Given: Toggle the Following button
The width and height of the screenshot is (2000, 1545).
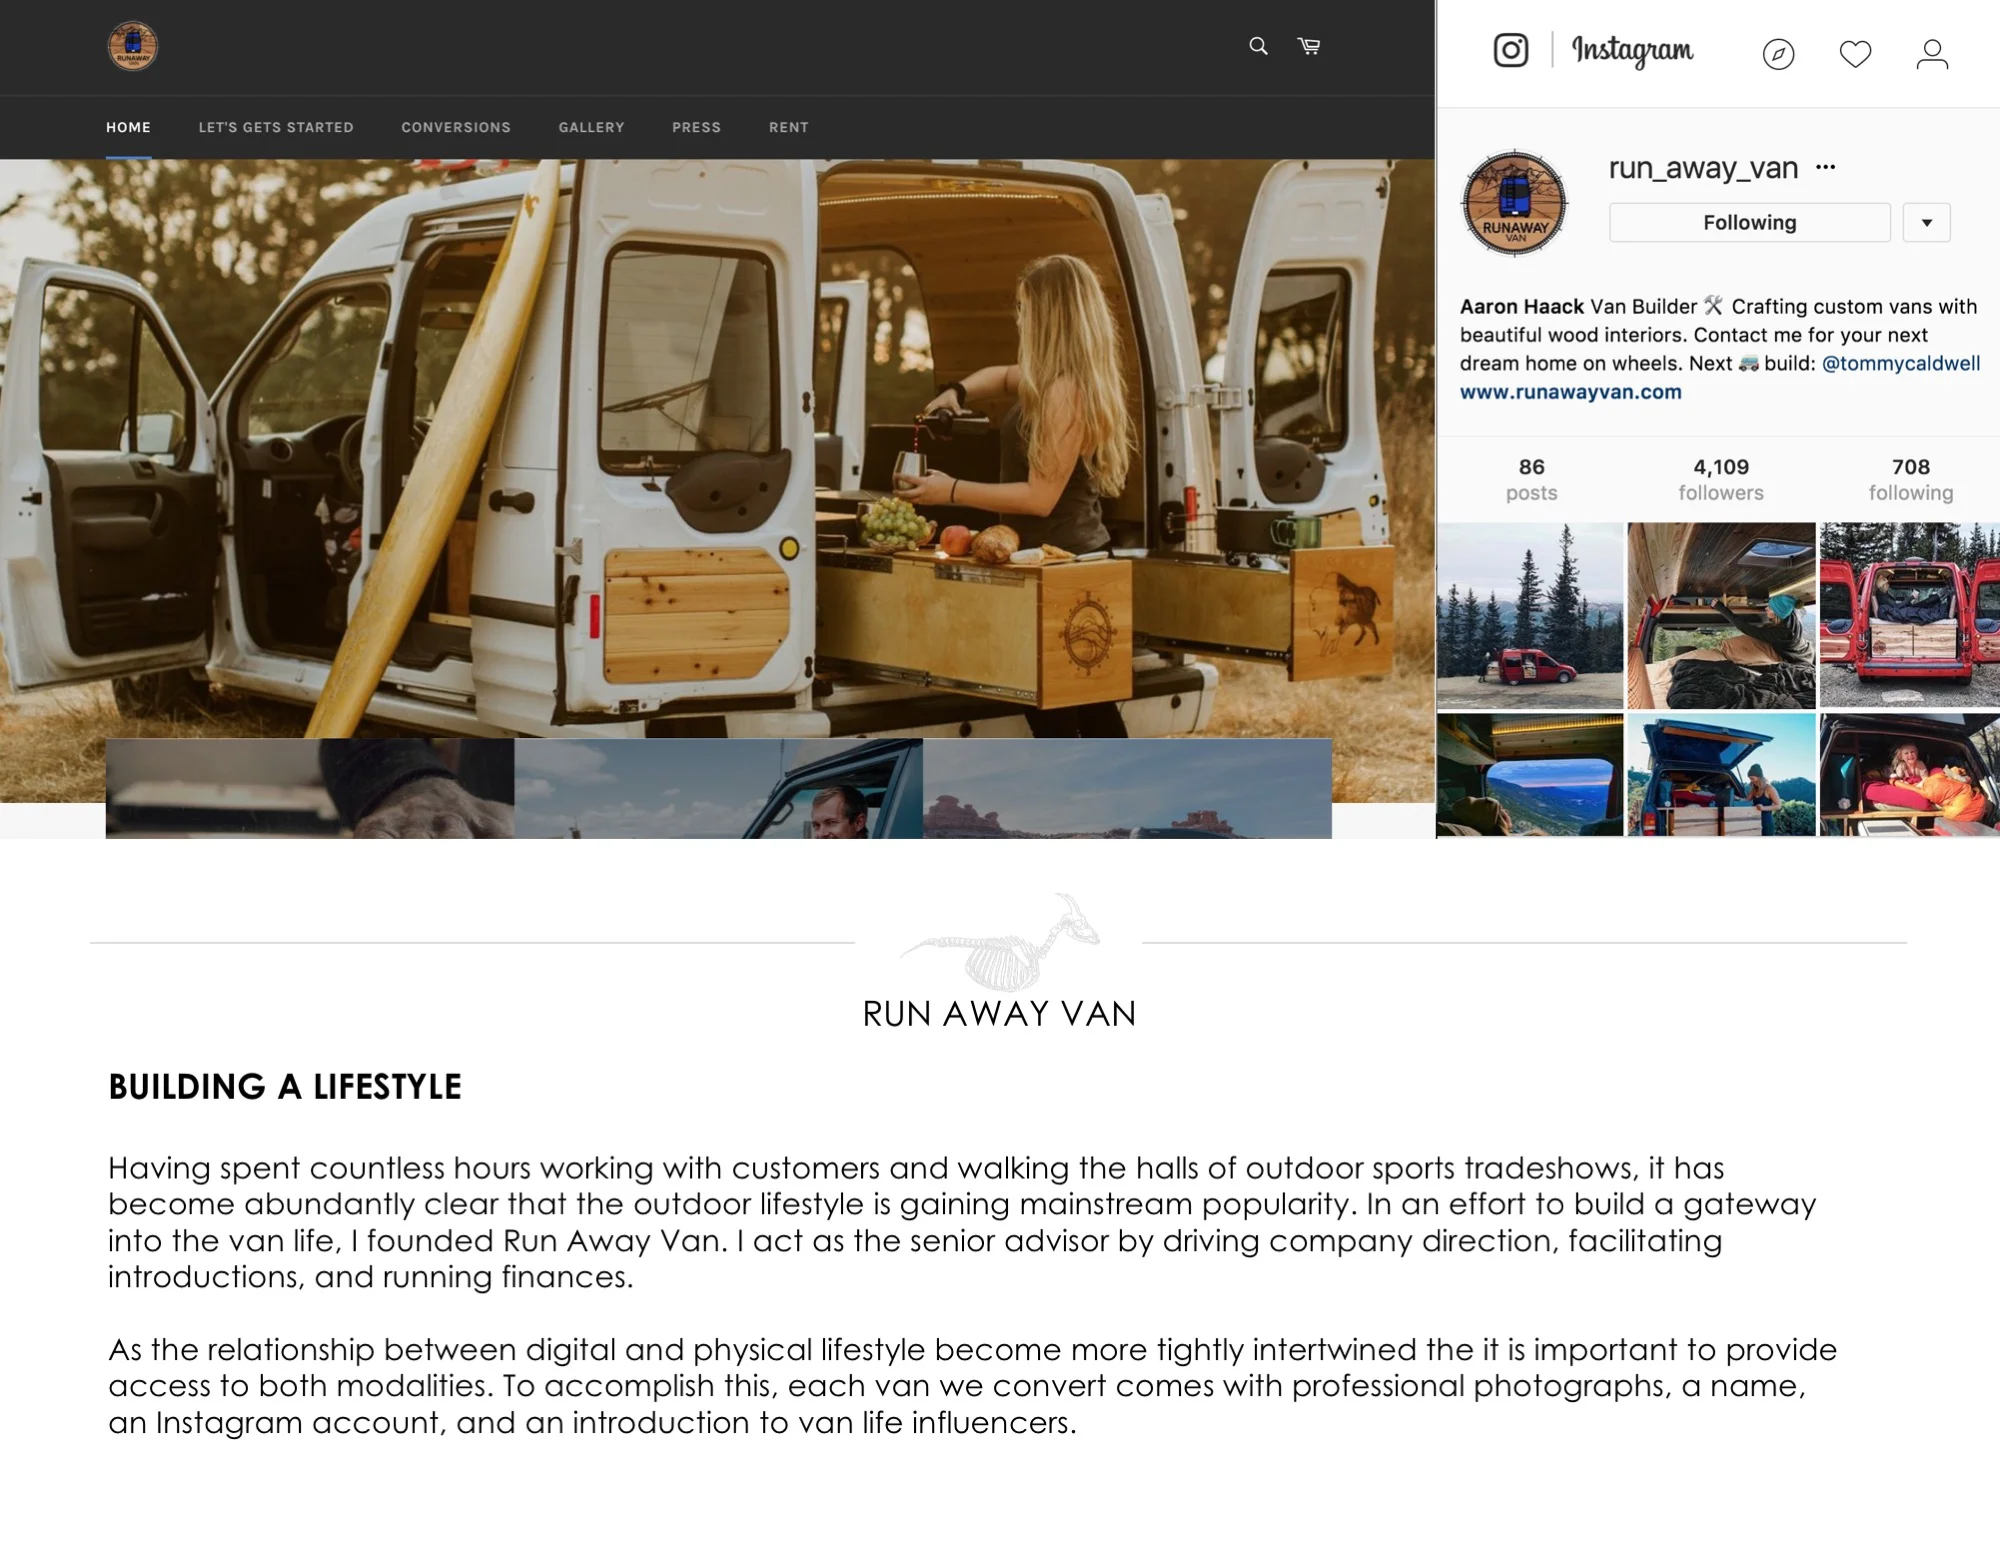Looking at the screenshot, I should click(1749, 222).
